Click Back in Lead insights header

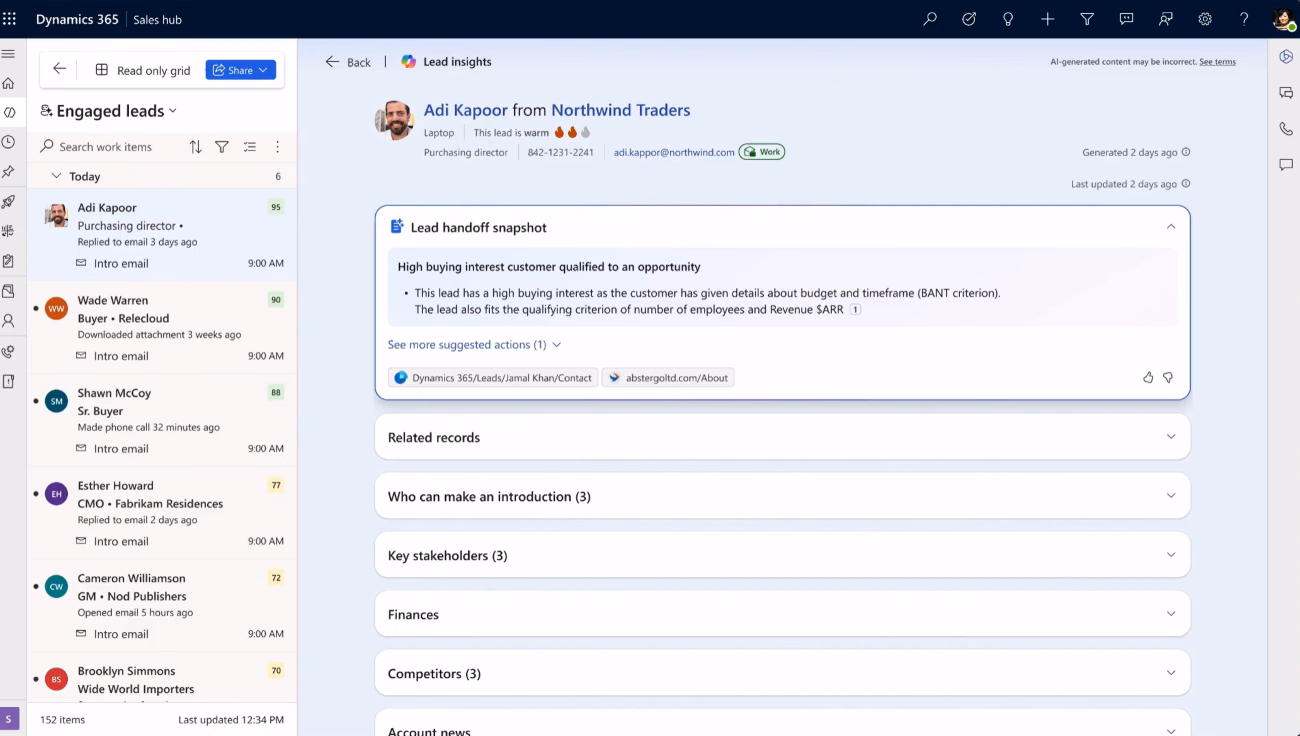click(x=348, y=62)
